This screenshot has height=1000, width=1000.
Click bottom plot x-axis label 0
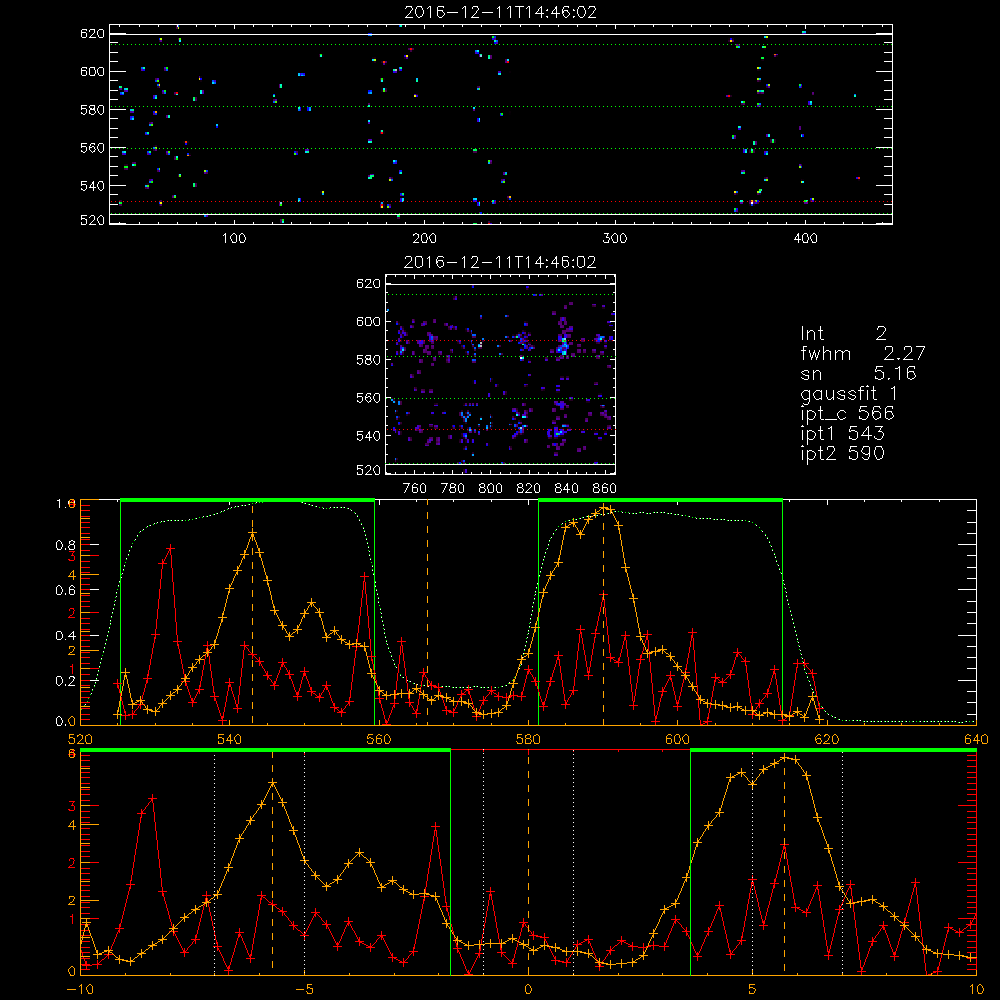coord(528,989)
